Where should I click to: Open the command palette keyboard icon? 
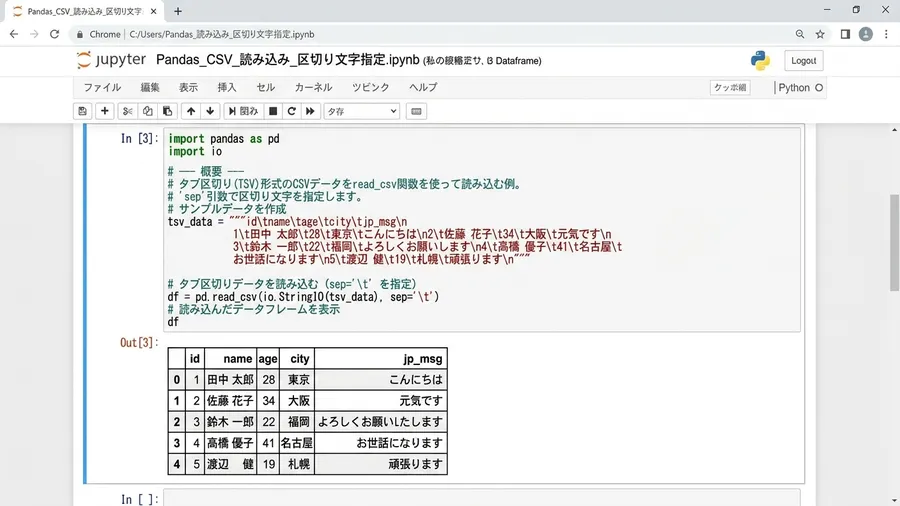coord(416,111)
